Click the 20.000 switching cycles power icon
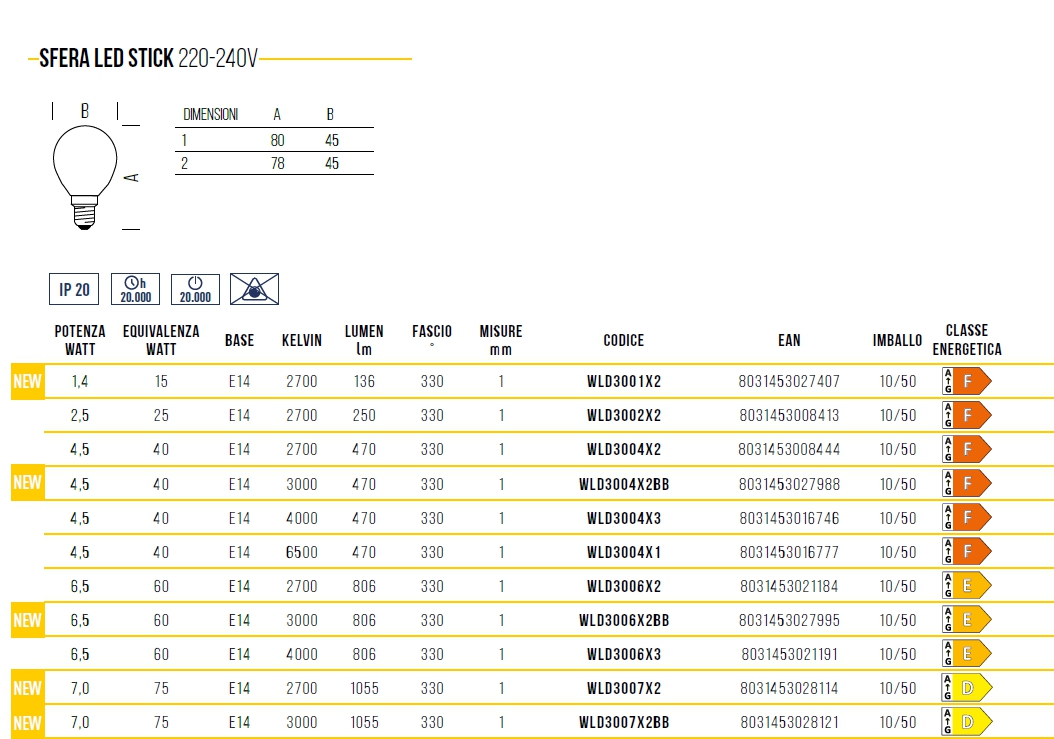 (195, 289)
